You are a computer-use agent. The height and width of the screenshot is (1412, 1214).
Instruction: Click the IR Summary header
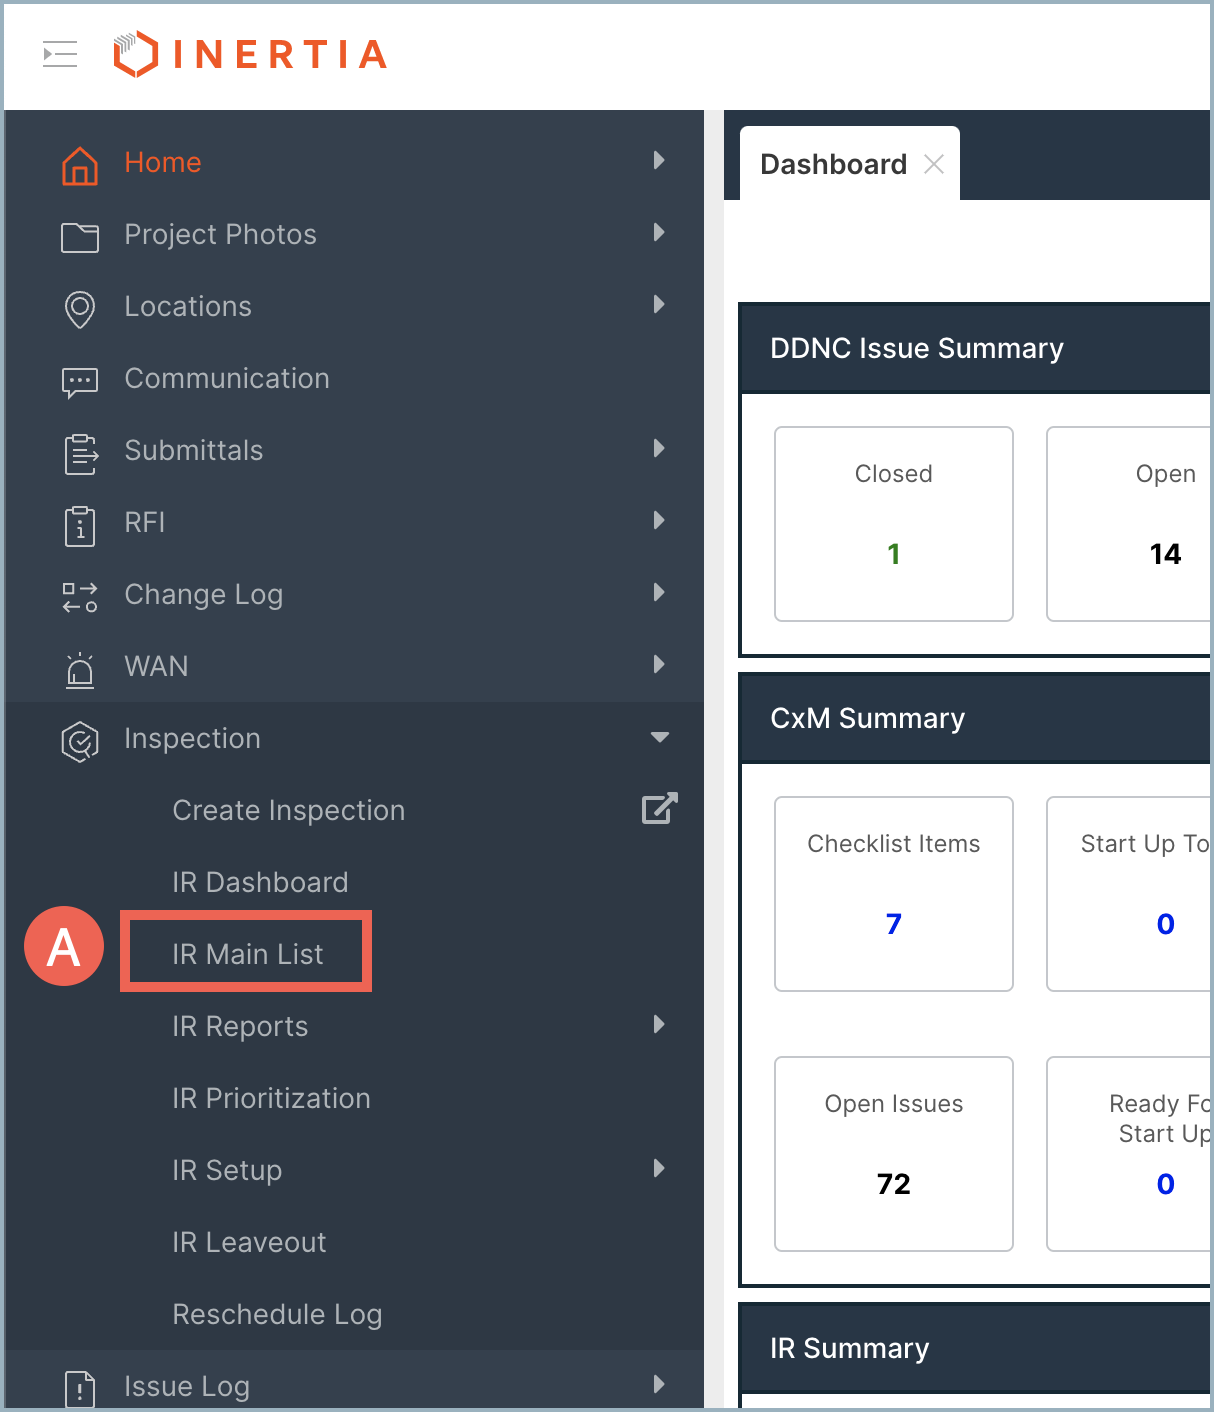coord(974,1348)
